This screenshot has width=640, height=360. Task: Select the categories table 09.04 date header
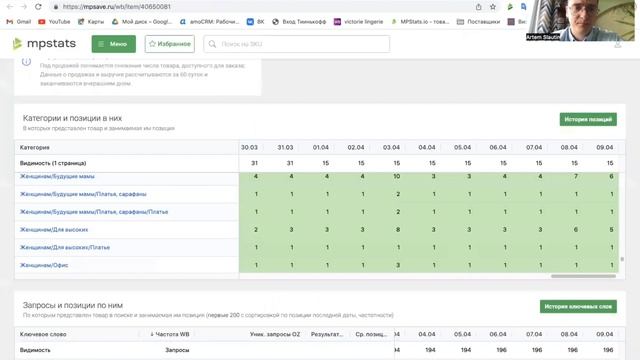click(604, 147)
